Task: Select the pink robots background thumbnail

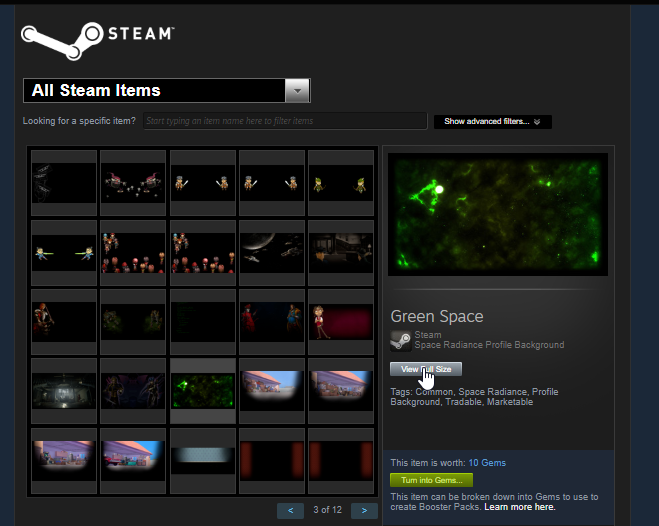Action: coord(133,183)
